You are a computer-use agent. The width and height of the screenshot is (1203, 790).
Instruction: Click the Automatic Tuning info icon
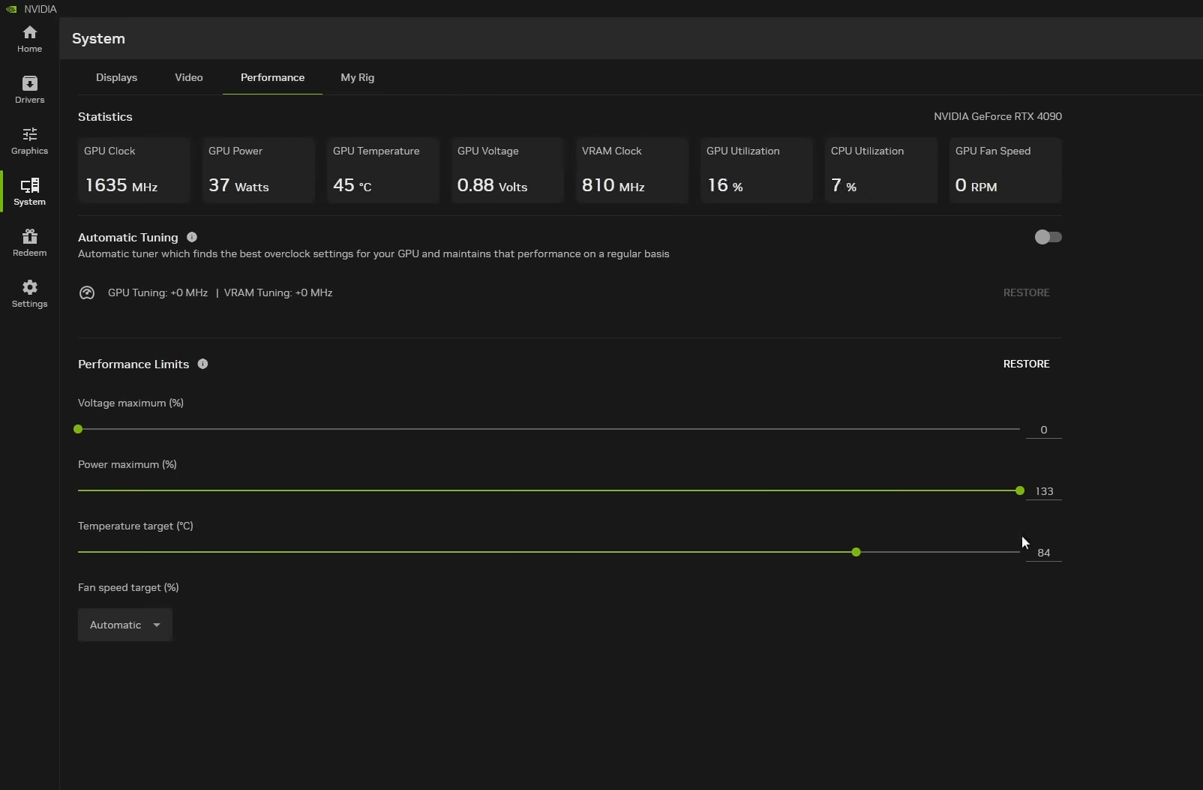192,237
